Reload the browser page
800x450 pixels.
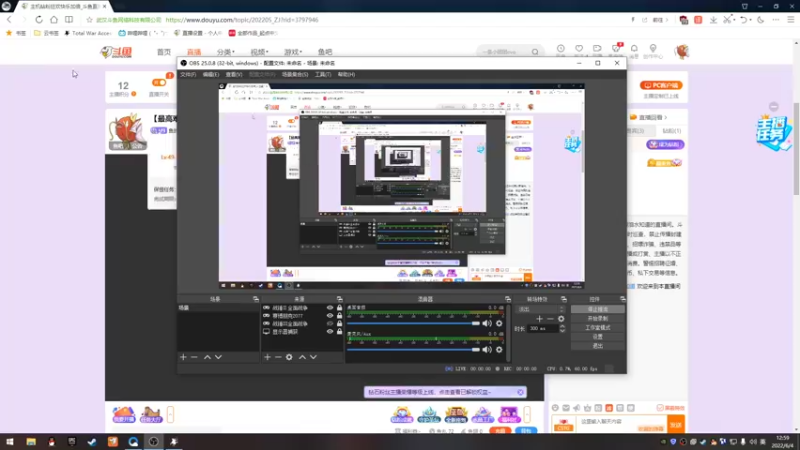pyautogui.click(x=39, y=19)
